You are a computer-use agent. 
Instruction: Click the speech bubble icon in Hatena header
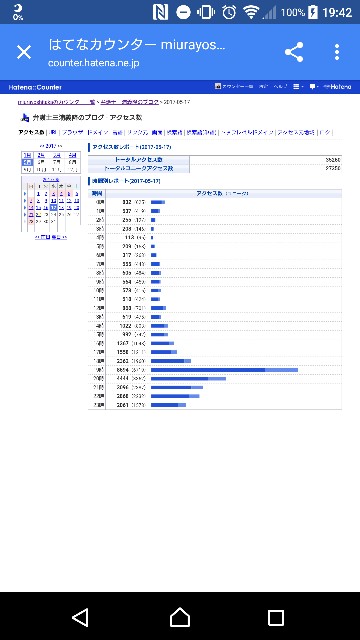[x=313, y=87]
